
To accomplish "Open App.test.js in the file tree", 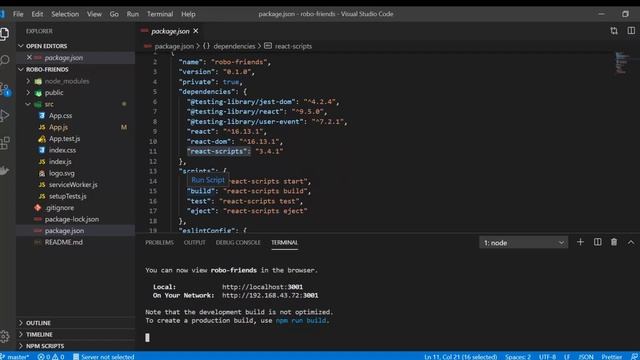I will 64,139.
